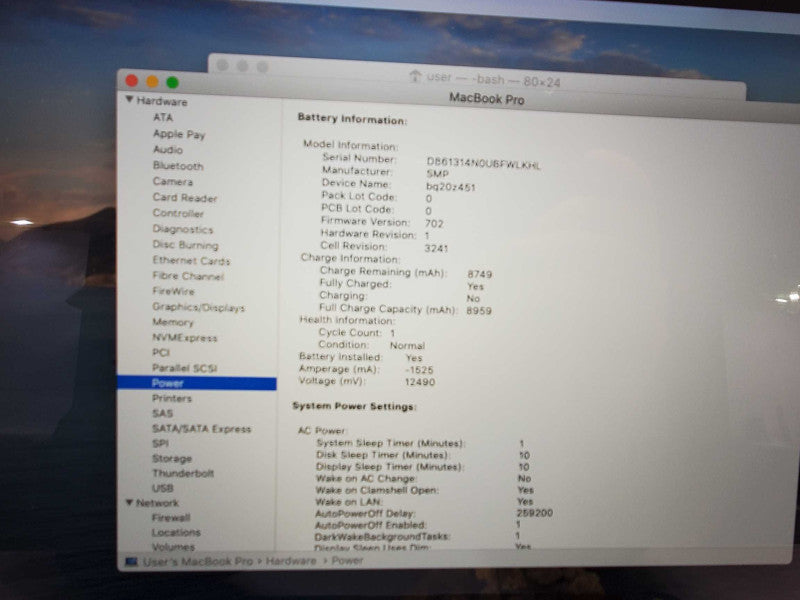Click the Condition value Normal
The height and width of the screenshot is (600, 800).
pyautogui.click(x=407, y=346)
